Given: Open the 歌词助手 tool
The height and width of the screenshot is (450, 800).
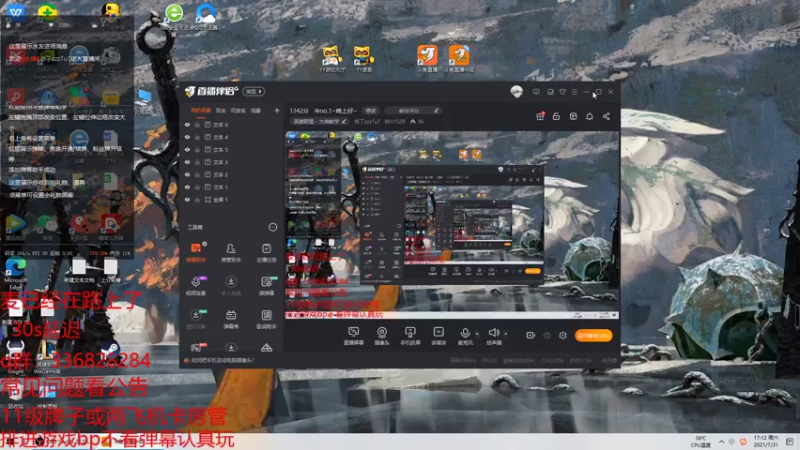Looking at the screenshot, I should (266, 319).
